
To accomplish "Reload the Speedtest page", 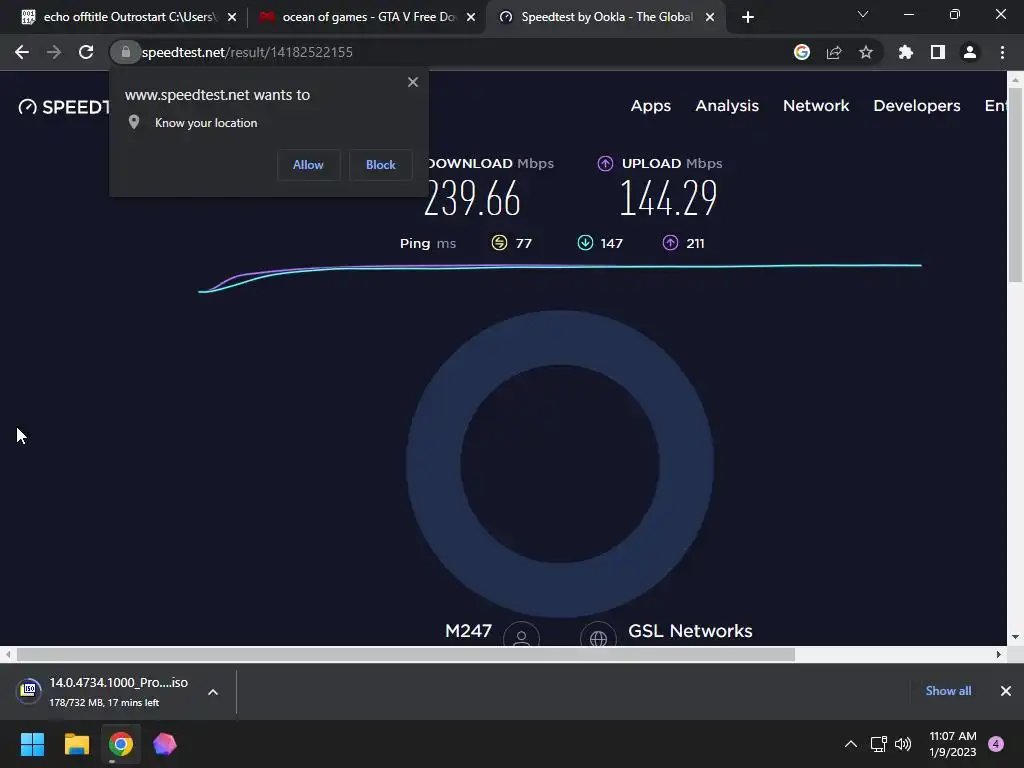I will click(86, 52).
